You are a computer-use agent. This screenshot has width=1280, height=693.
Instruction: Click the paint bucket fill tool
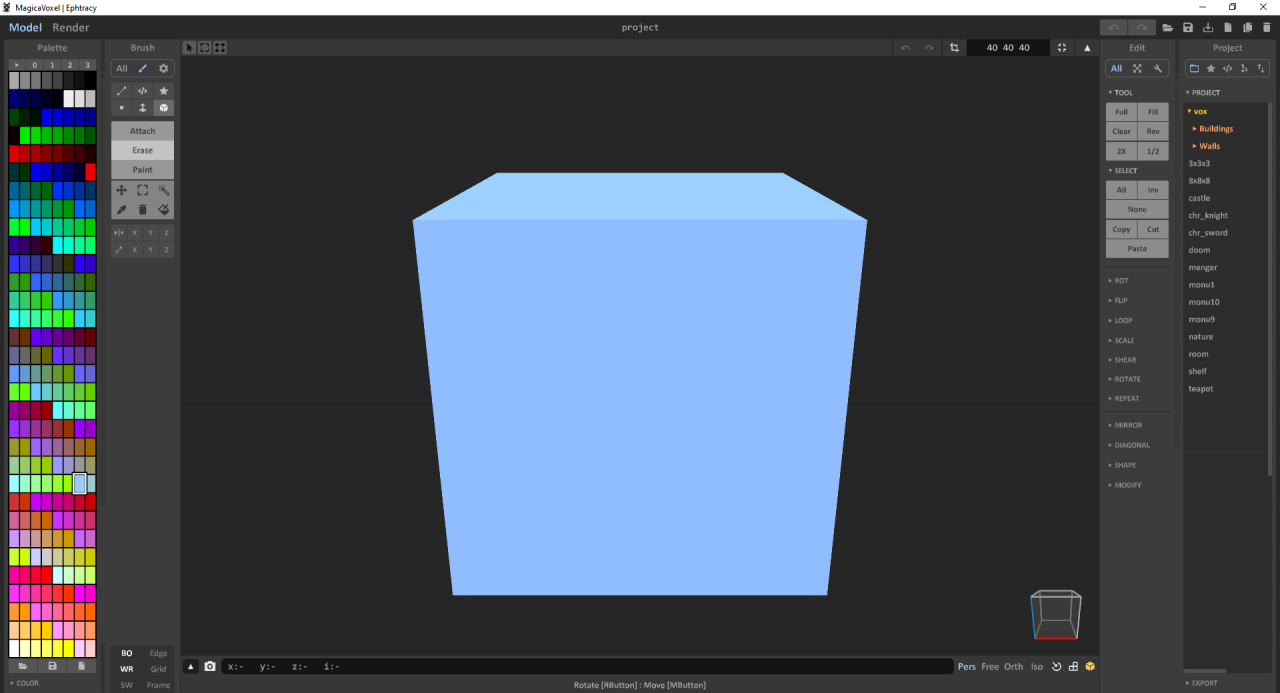click(164, 209)
